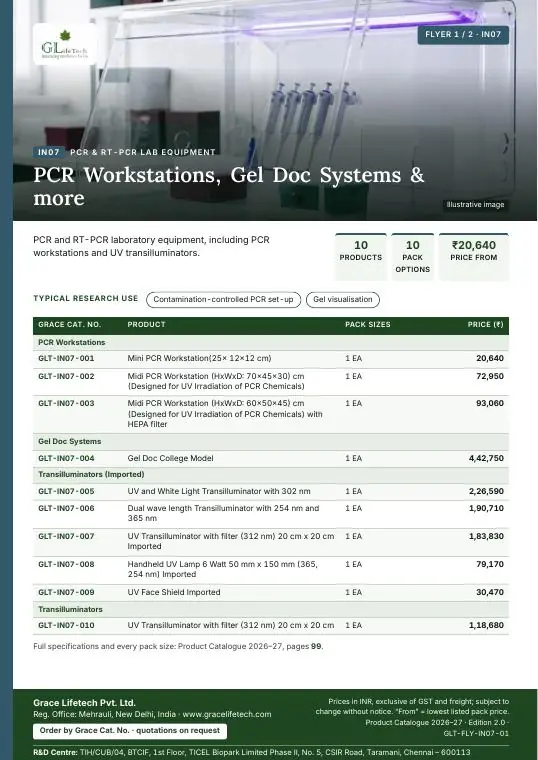
Task: Click the 'Gel visualisation' pill
Action: 343,300
